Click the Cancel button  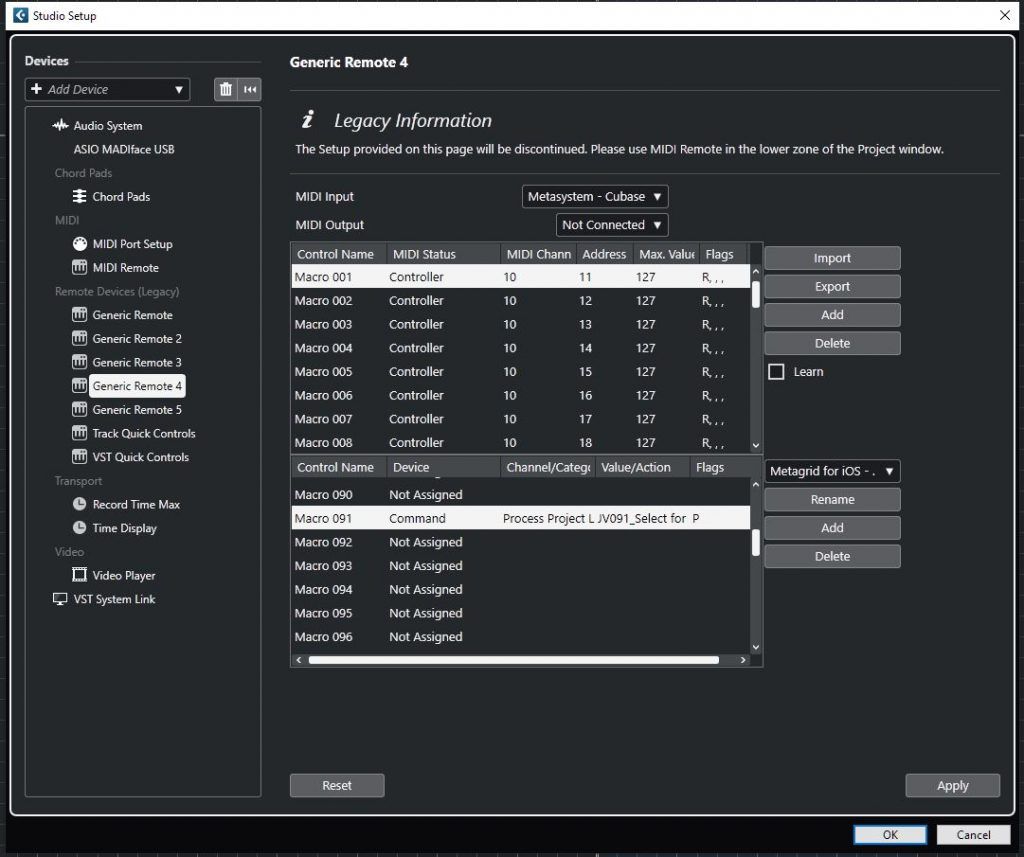(x=973, y=834)
